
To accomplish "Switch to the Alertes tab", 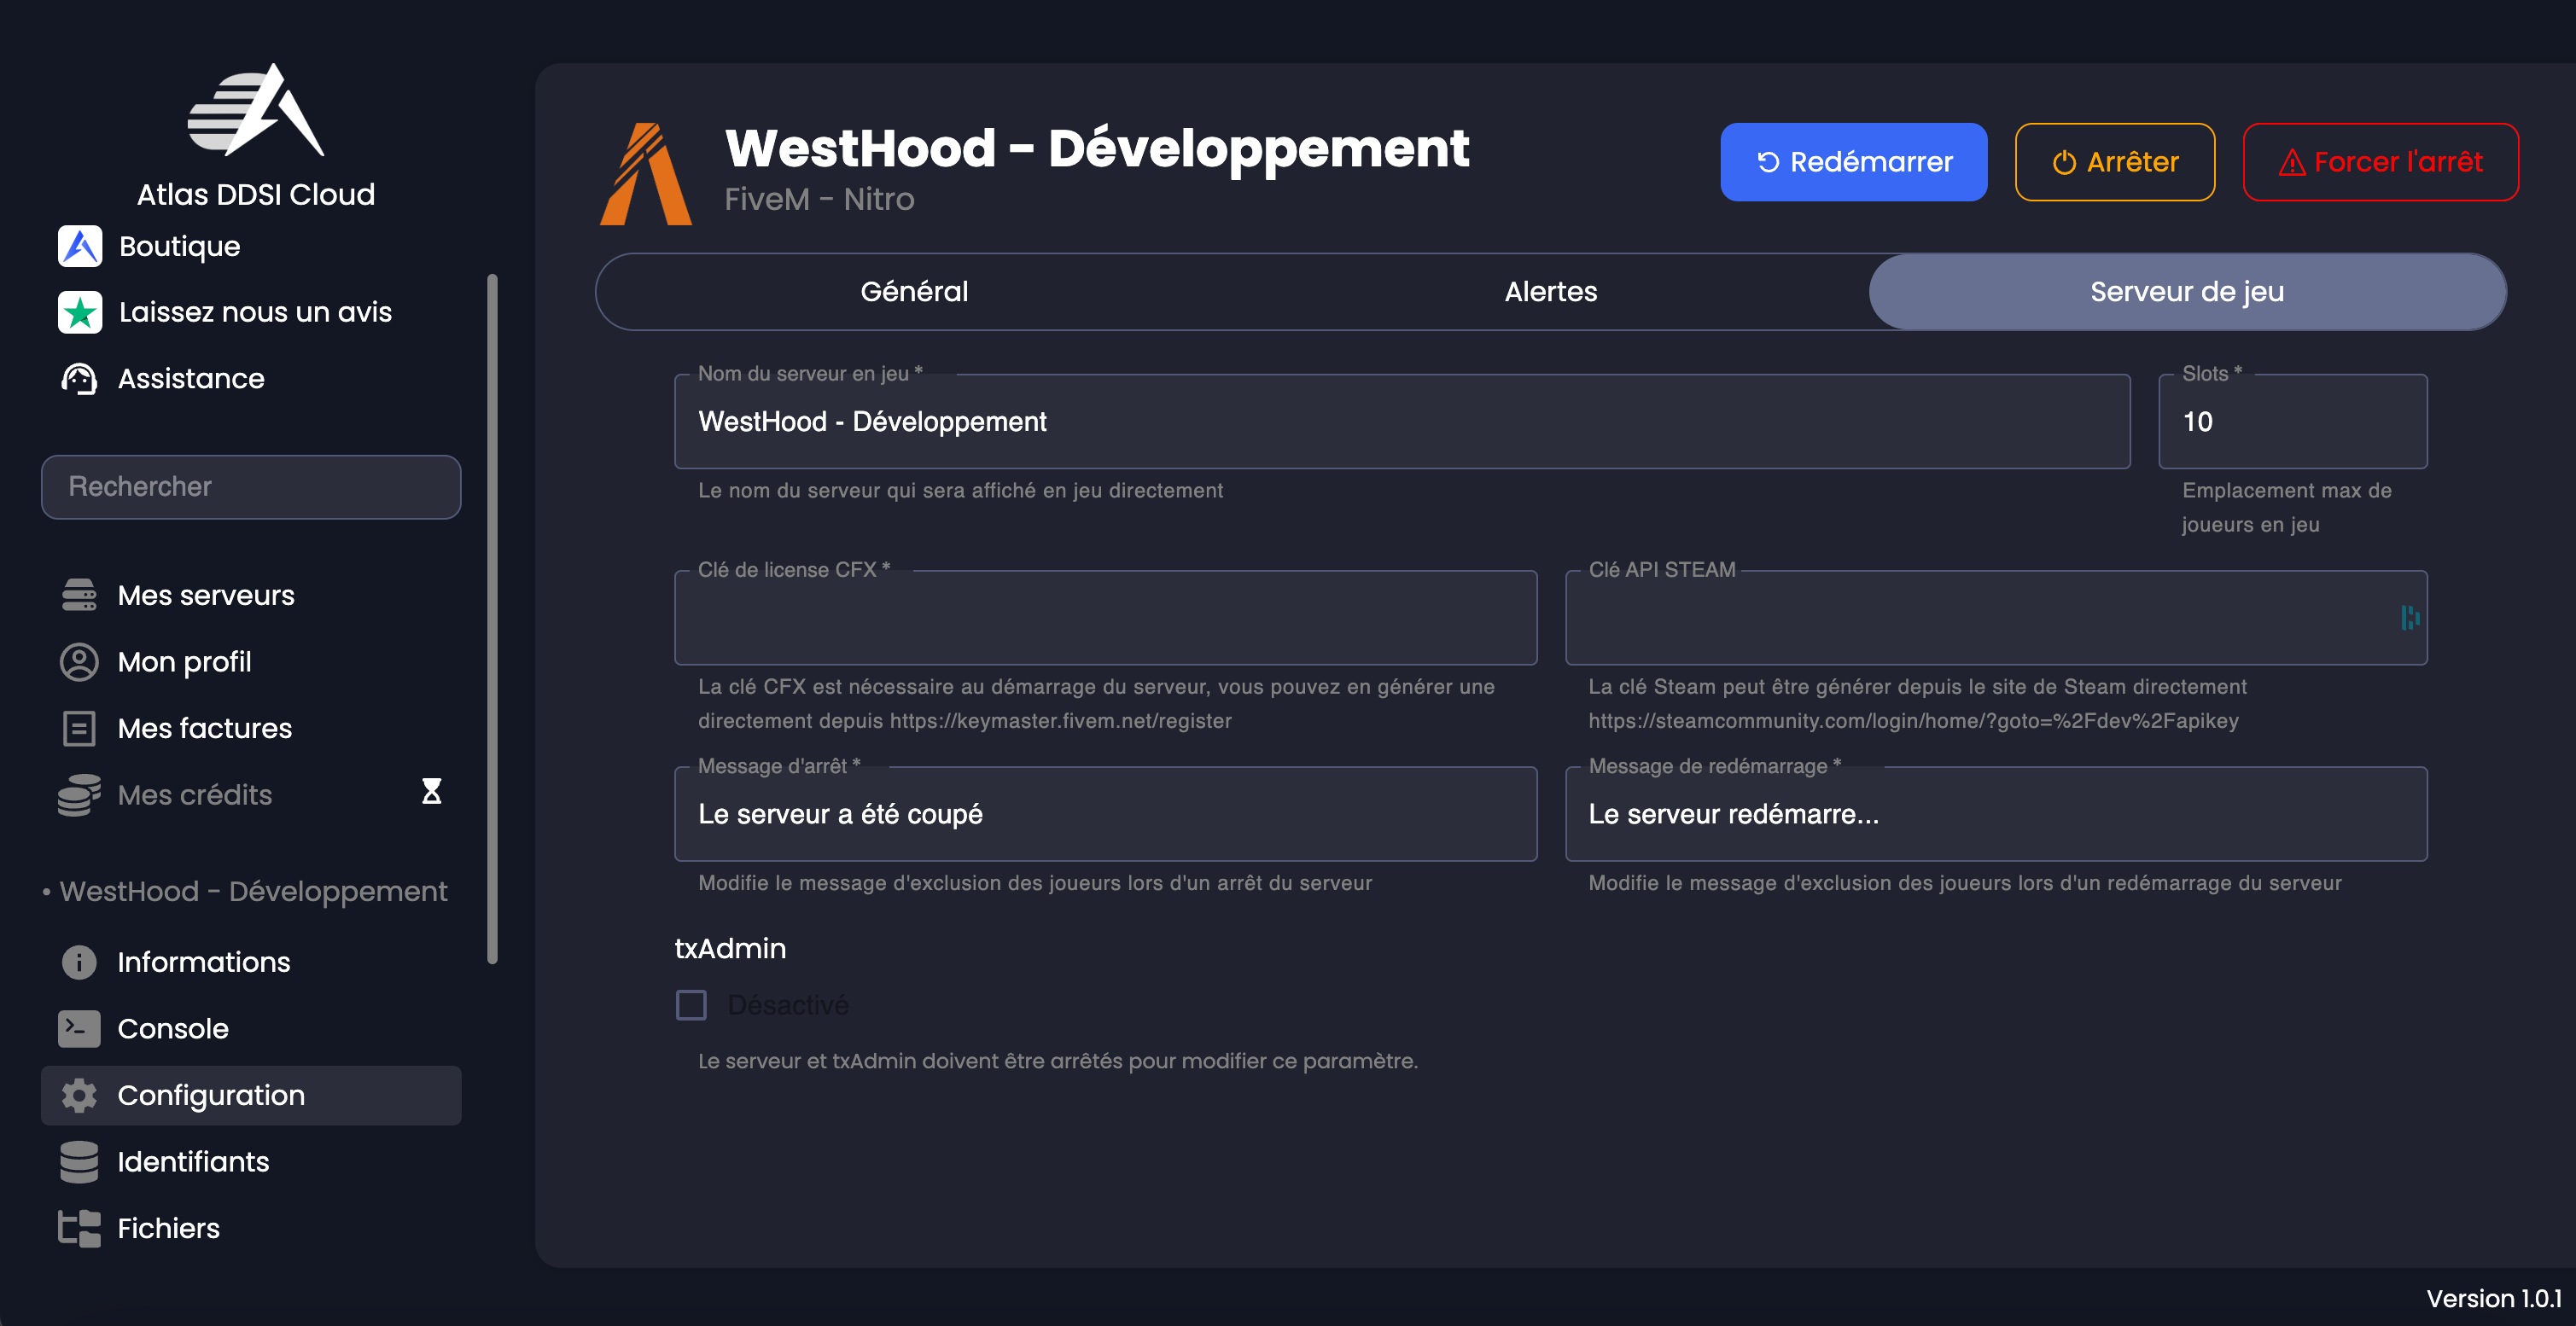I will [1551, 292].
